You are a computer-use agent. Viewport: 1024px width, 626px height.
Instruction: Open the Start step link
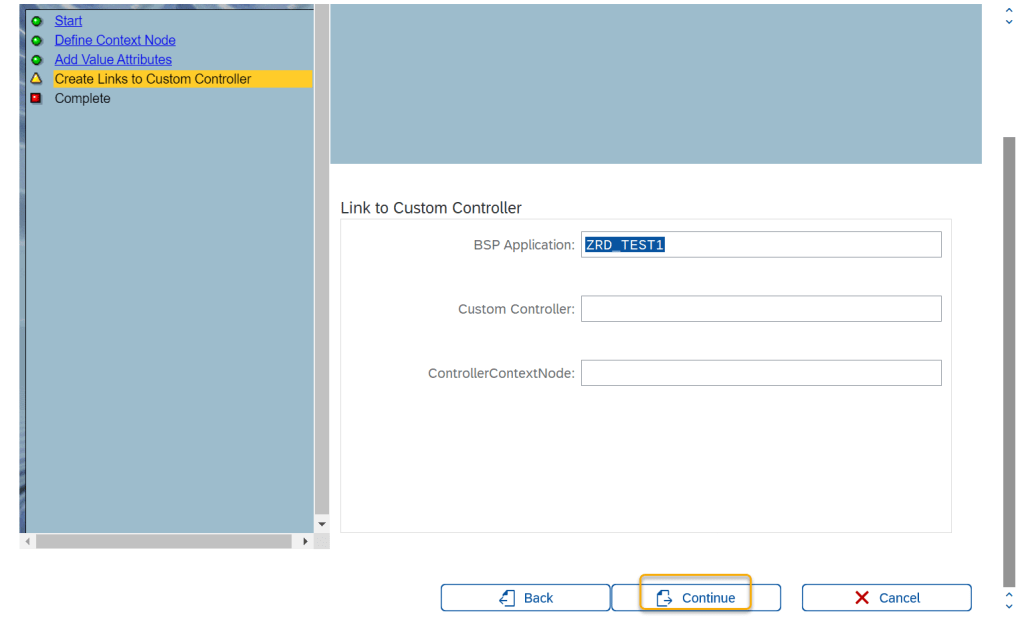[x=68, y=21]
